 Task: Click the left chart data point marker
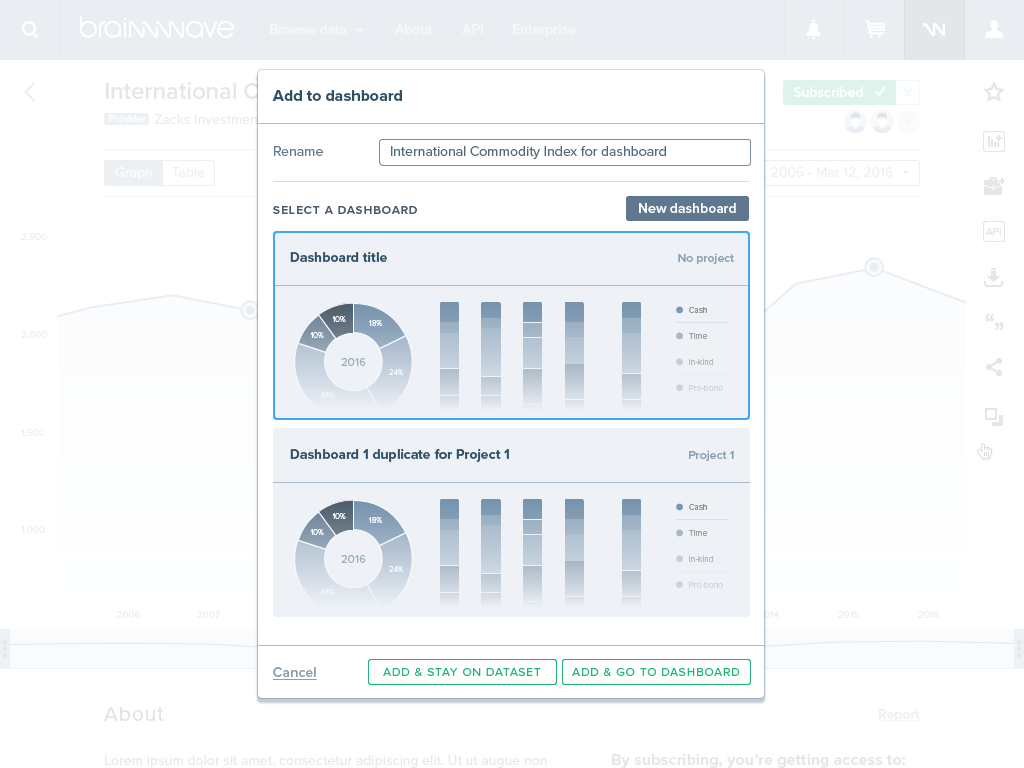pos(249,310)
